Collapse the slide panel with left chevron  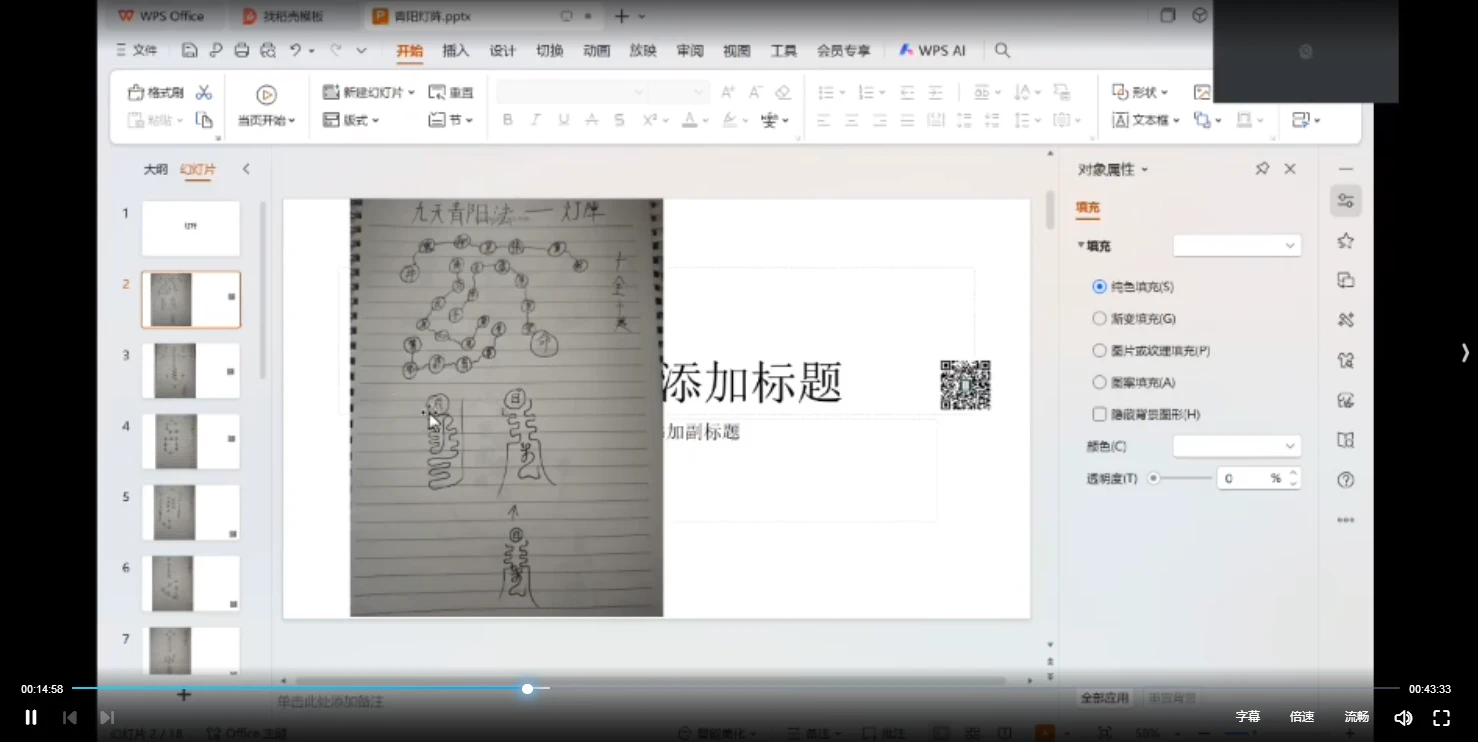tap(246, 169)
